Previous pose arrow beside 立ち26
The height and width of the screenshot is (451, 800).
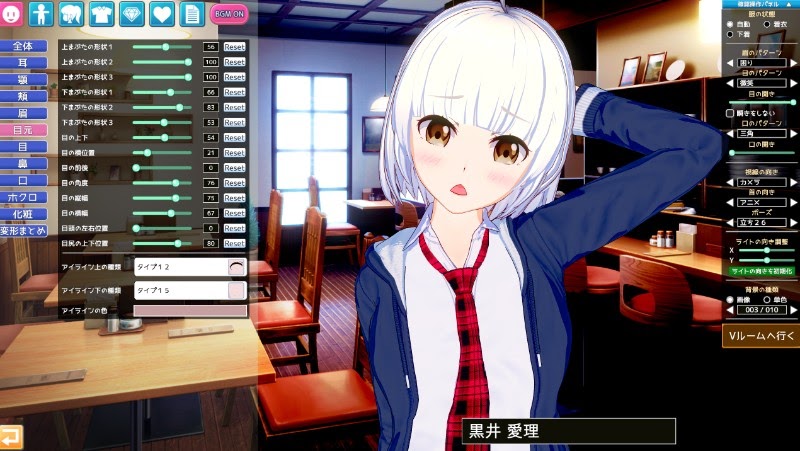point(730,222)
